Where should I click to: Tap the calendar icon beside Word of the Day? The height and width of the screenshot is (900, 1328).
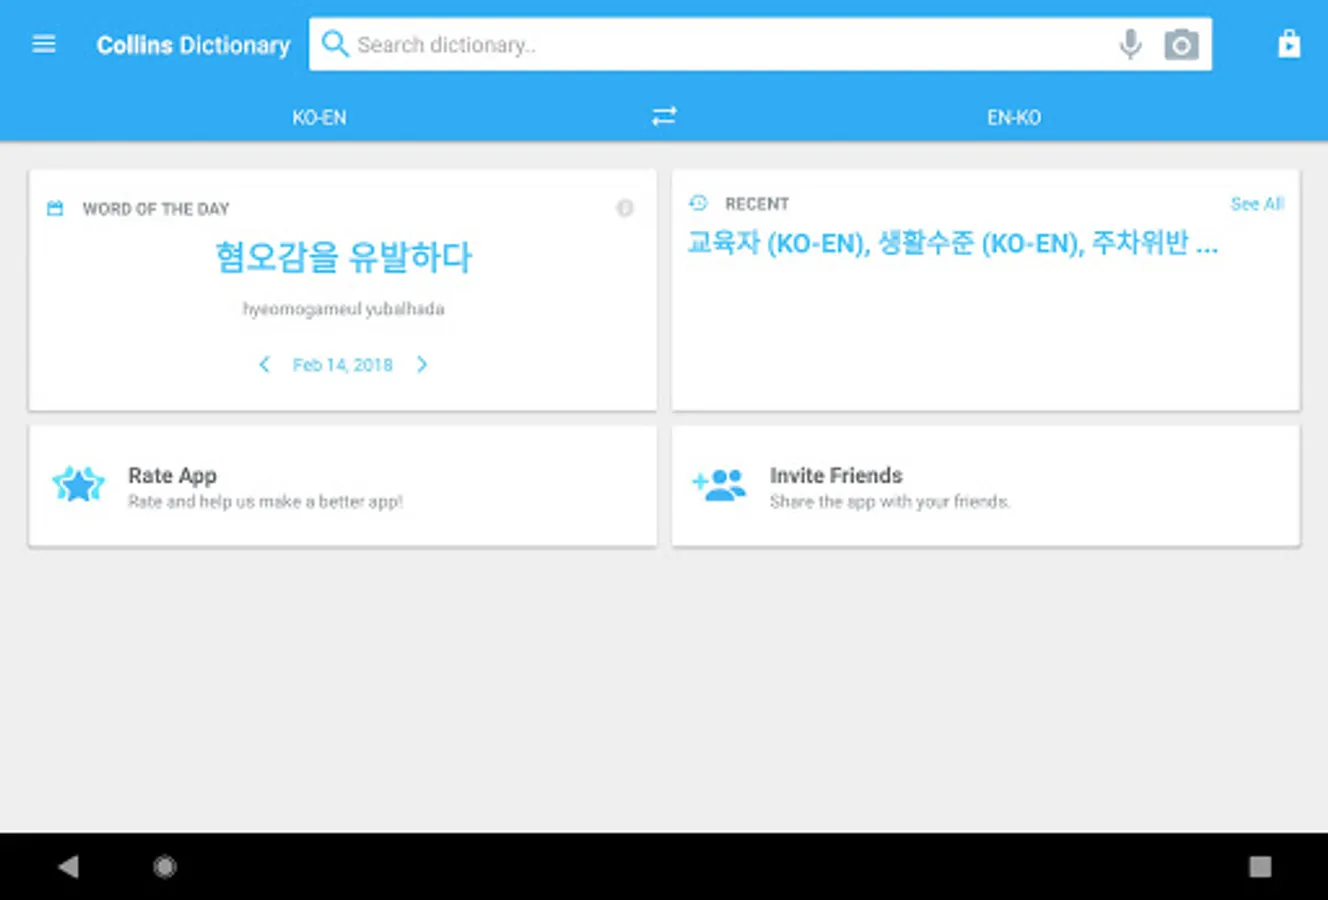tap(55, 208)
